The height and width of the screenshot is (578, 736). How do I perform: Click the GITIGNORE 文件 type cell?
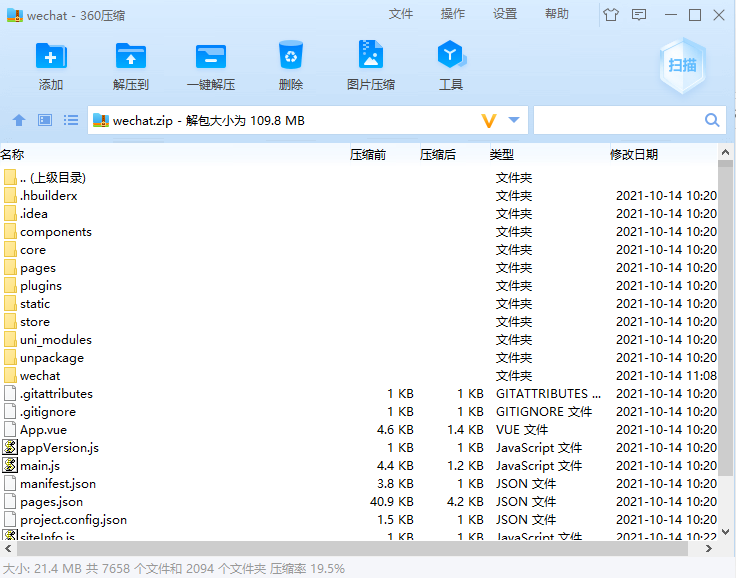[x=544, y=412]
